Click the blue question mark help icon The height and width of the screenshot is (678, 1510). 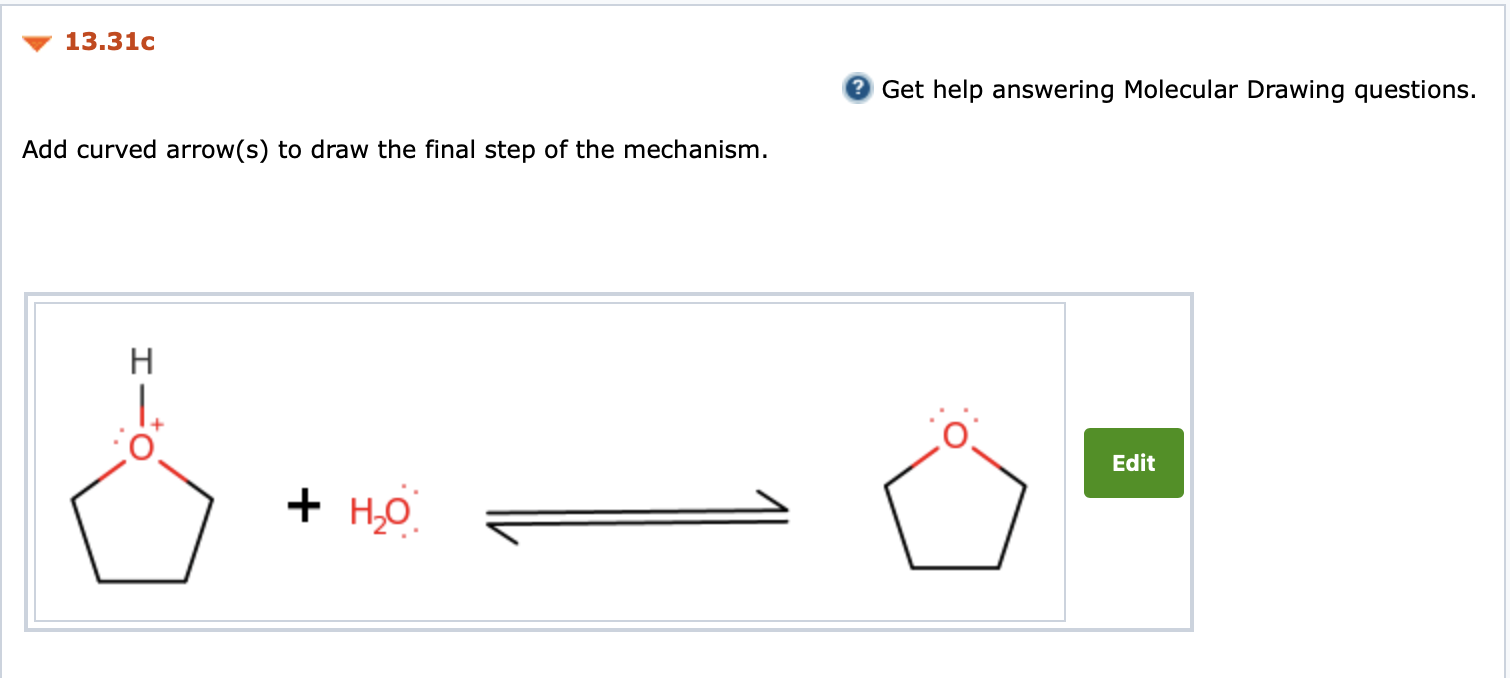pyautogui.click(x=858, y=89)
